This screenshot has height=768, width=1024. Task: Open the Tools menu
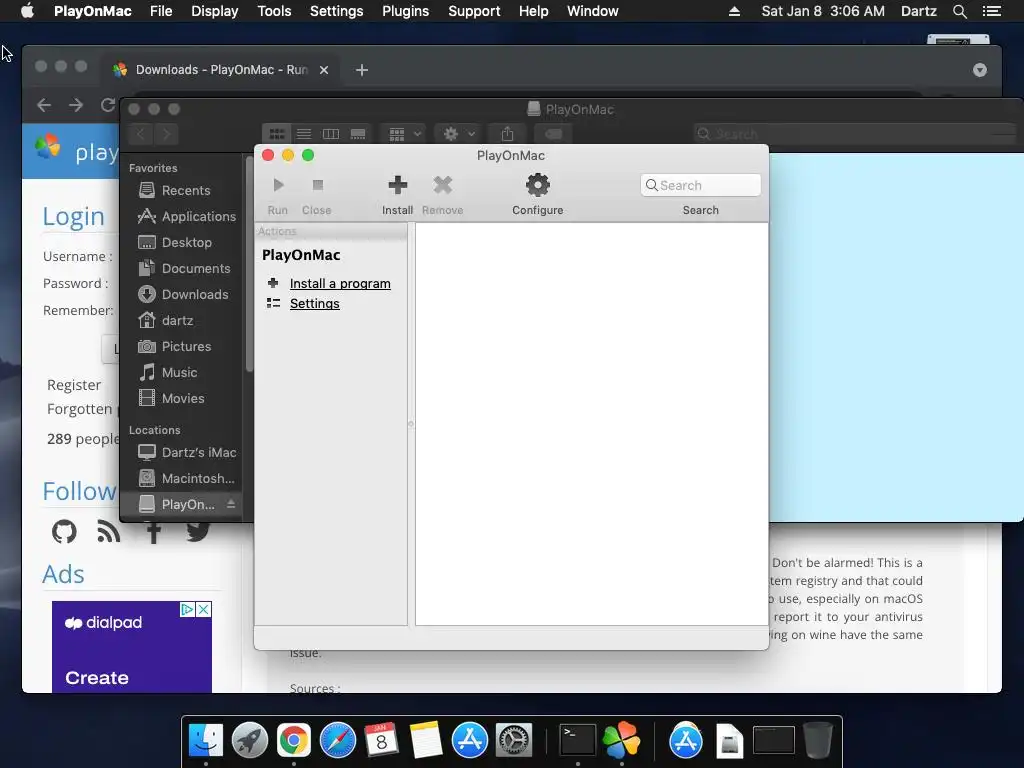click(x=274, y=11)
